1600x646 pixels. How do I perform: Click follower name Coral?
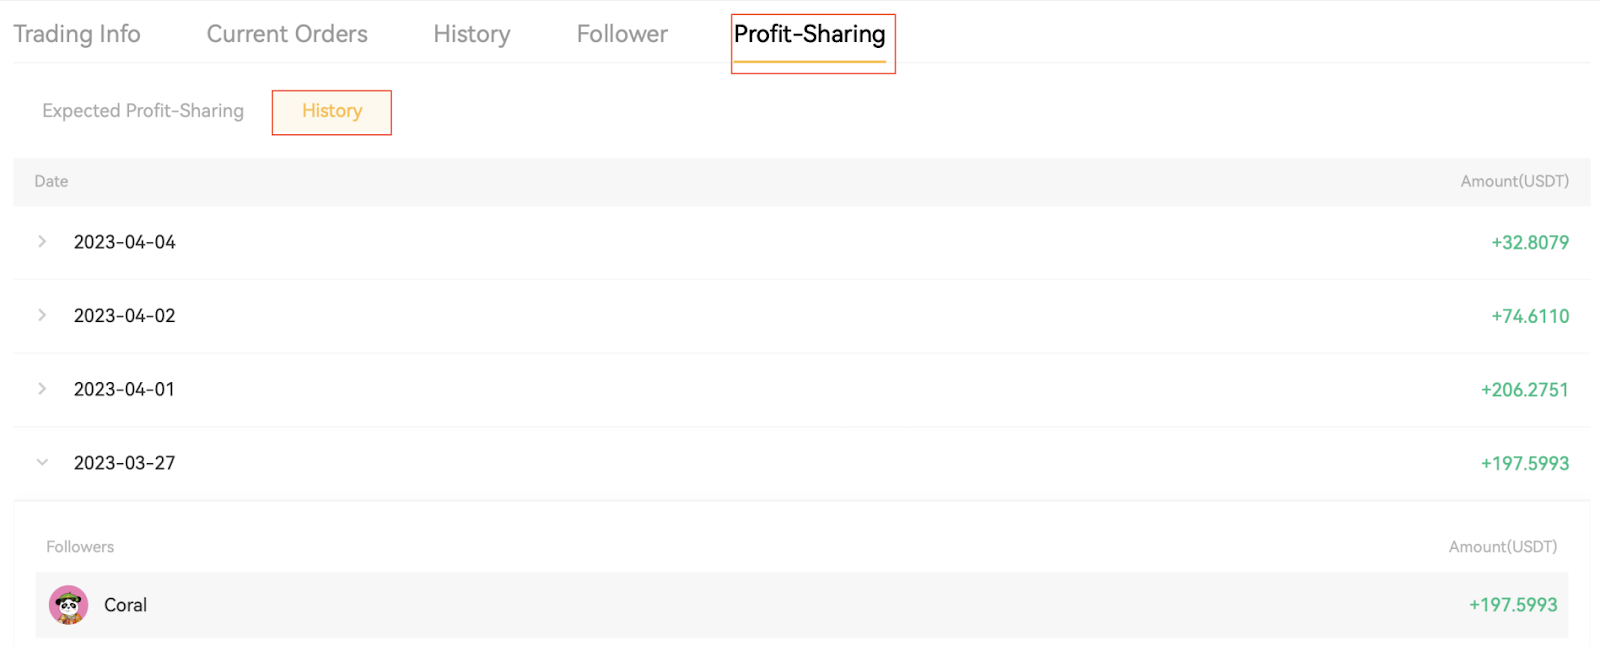tap(126, 605)
